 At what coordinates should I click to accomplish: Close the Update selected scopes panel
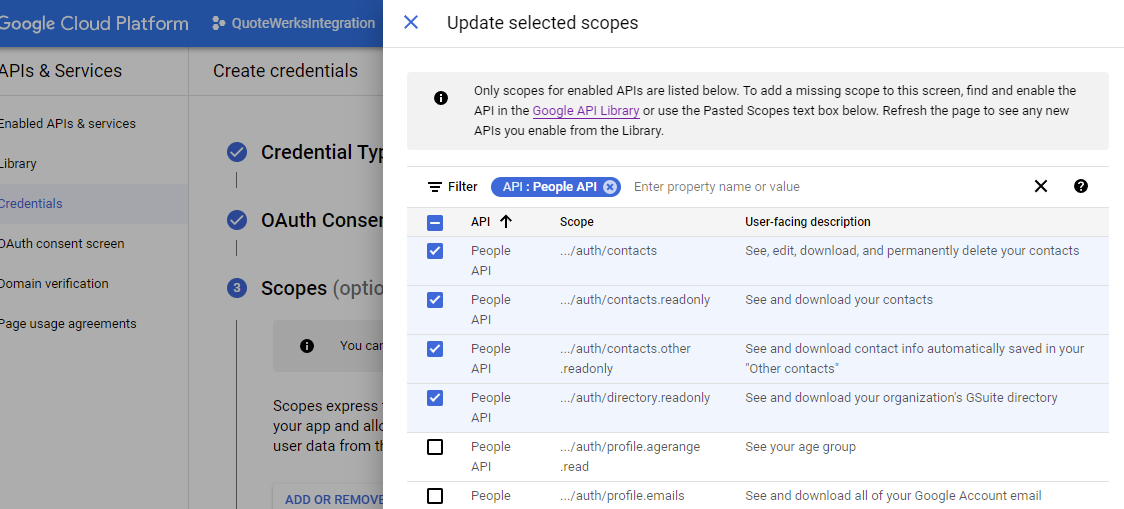coord(411,22)
